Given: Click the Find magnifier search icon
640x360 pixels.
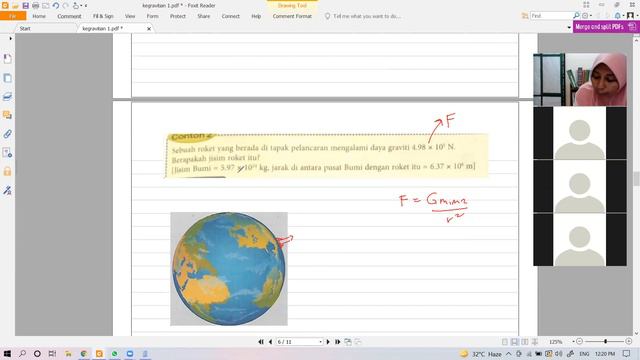Looking at the screenshot, I should pyautogui.click(x=576, y=16).
